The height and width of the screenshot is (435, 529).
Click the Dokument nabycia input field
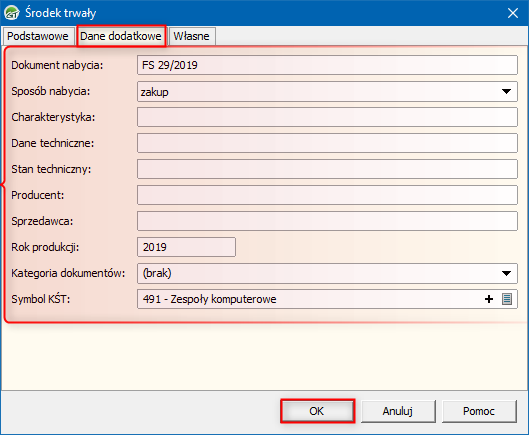[327, 65]
